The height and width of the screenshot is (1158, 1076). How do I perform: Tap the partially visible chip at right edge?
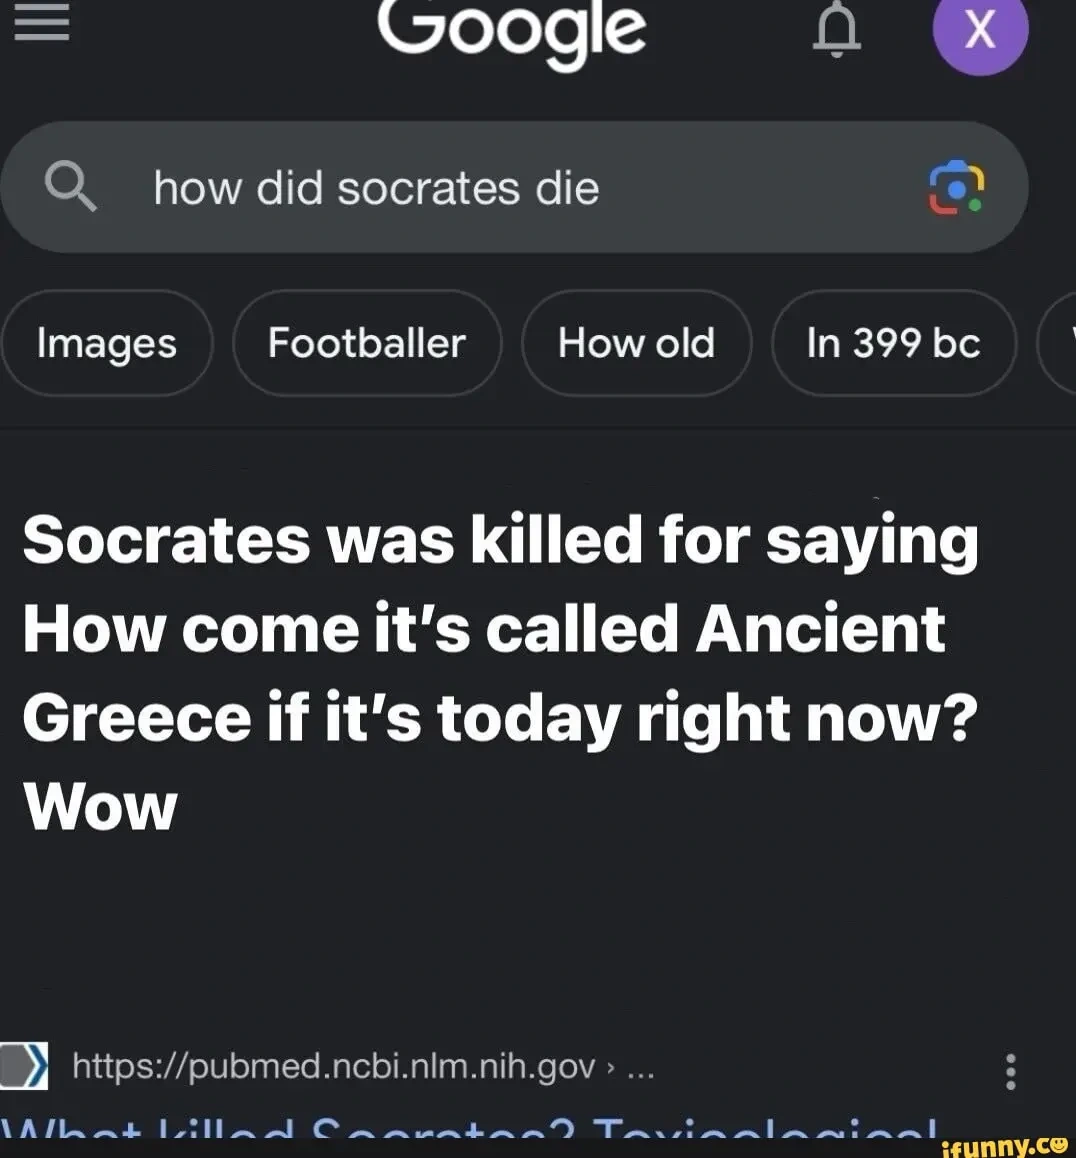1060,343
